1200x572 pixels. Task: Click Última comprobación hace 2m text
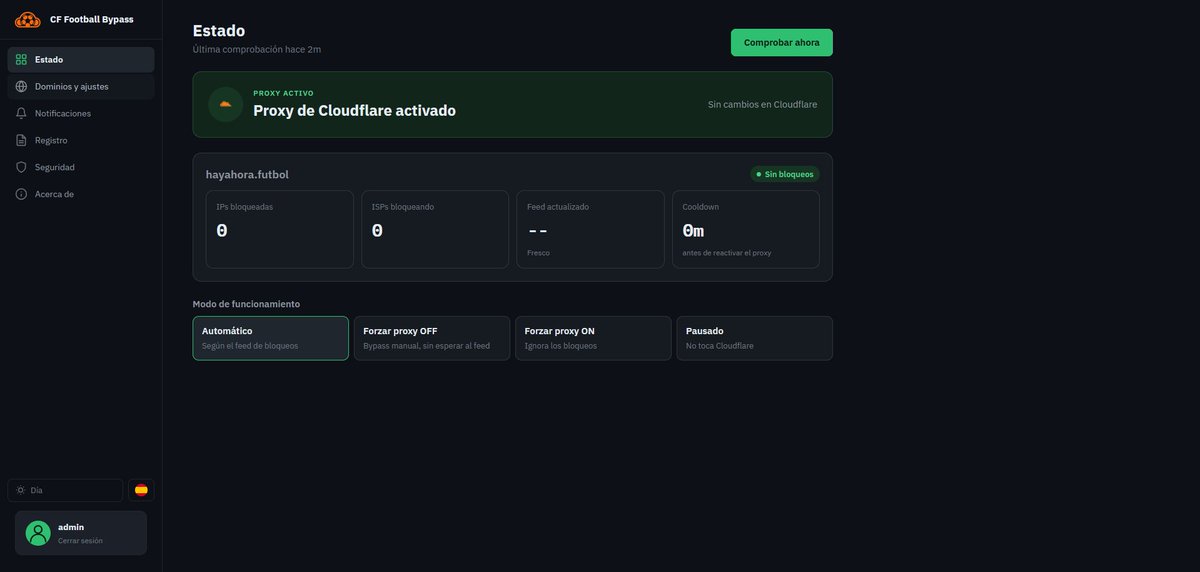pos(257,49)
